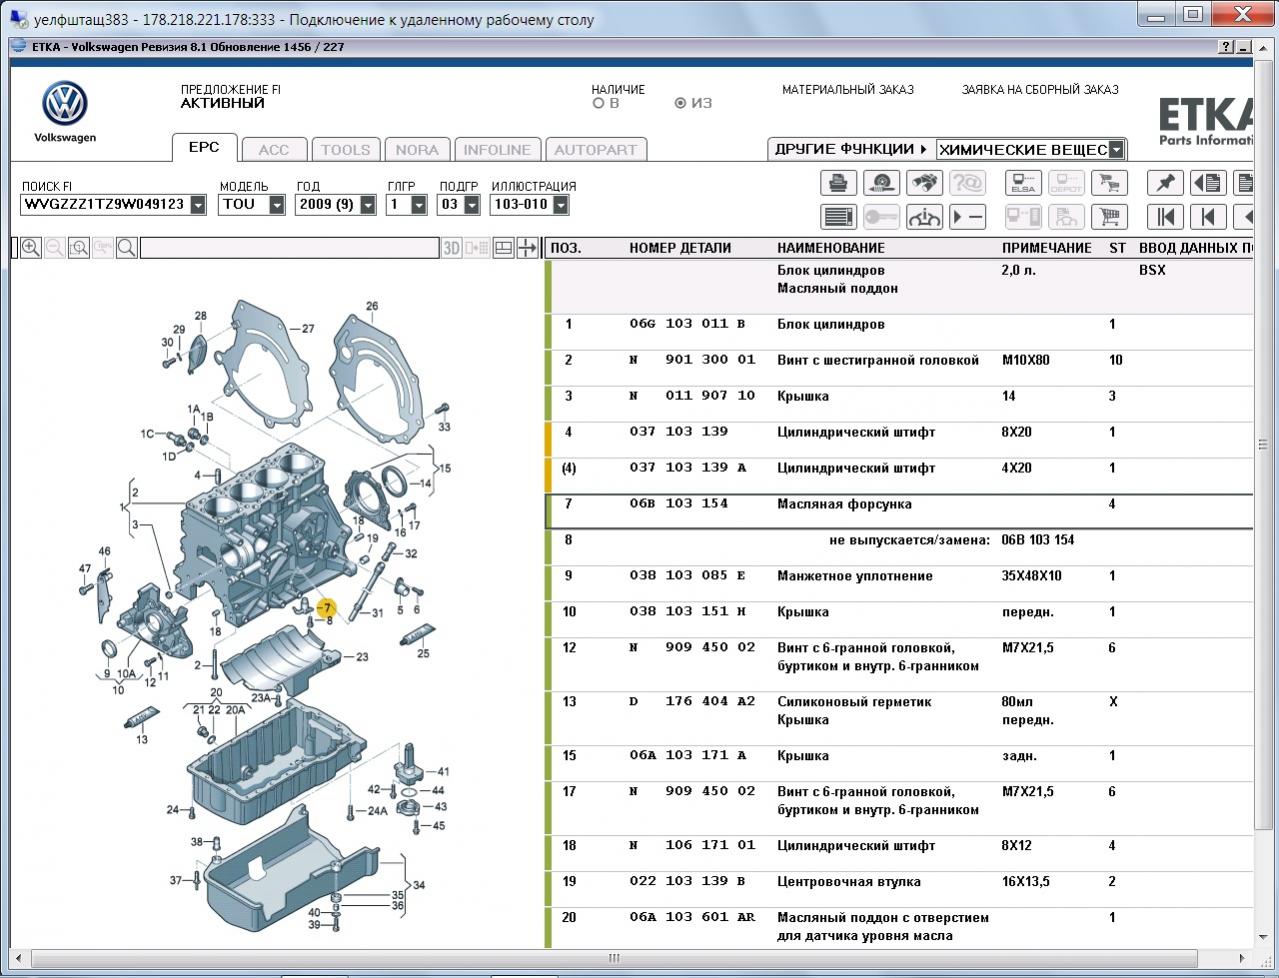Select part number 06A 103 171 A
1279x978 pixels.
click(688, 755)
